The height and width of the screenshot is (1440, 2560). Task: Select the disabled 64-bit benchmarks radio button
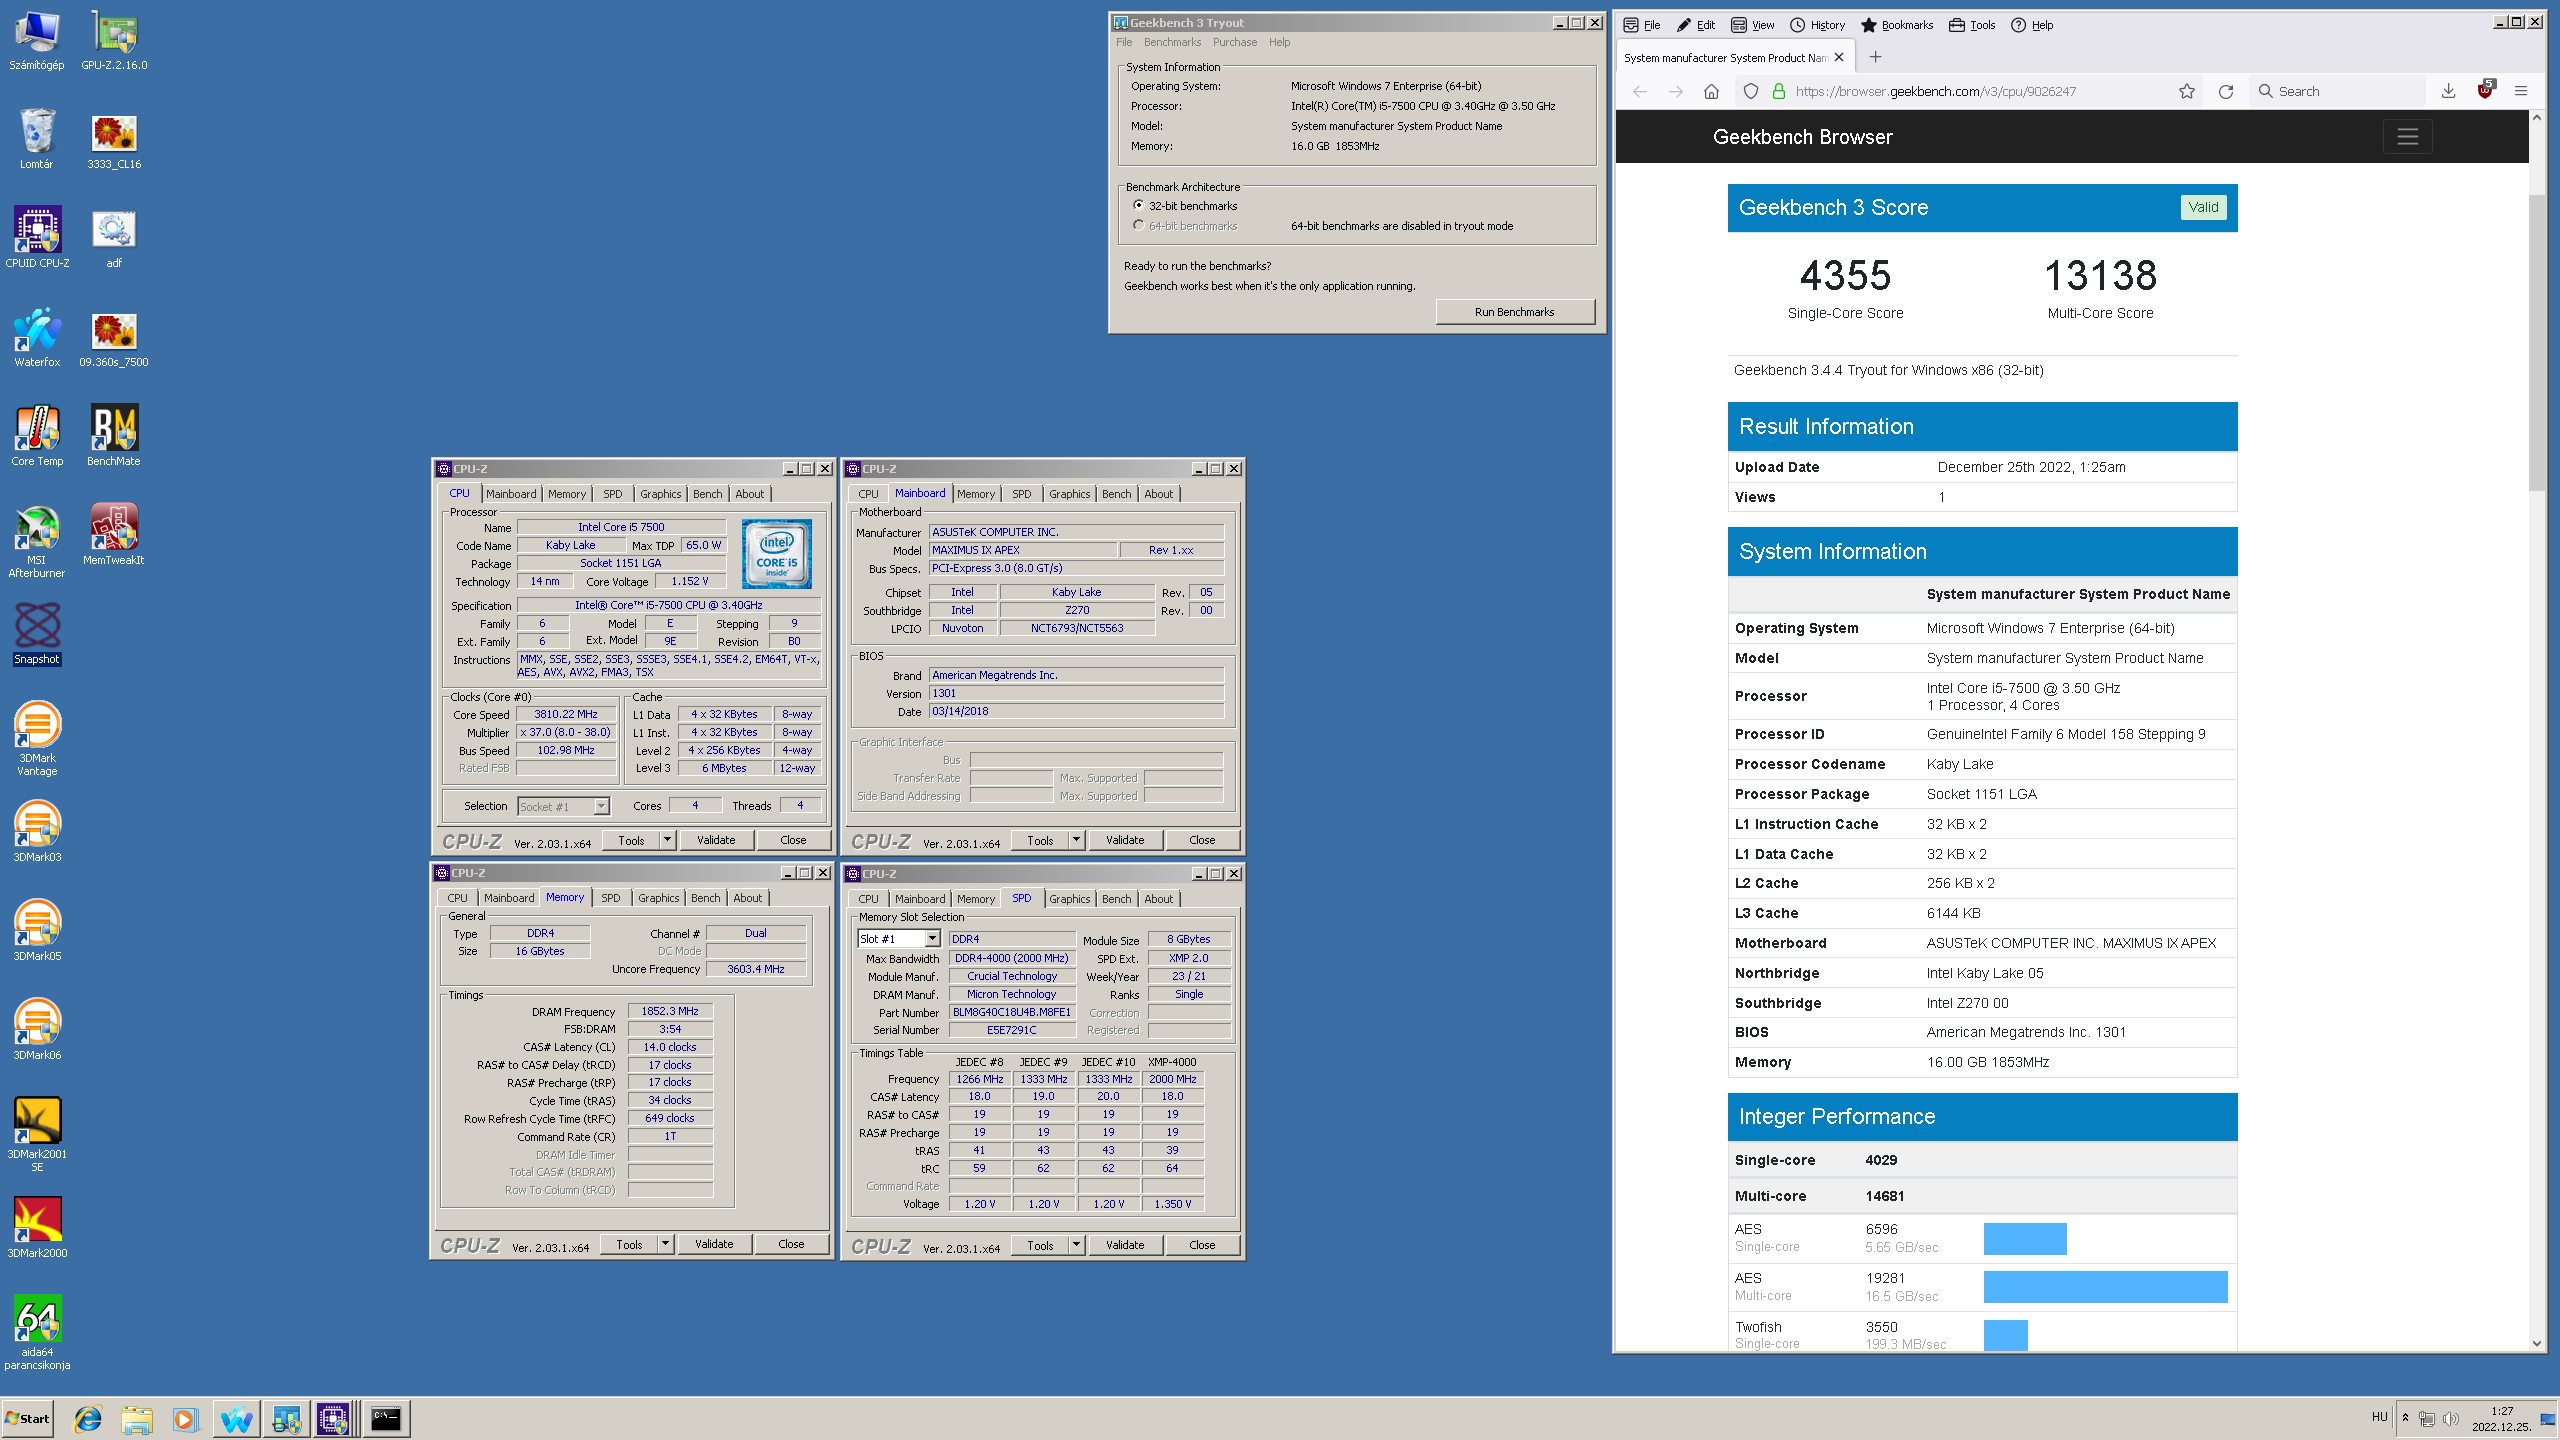coord(1138,225)
